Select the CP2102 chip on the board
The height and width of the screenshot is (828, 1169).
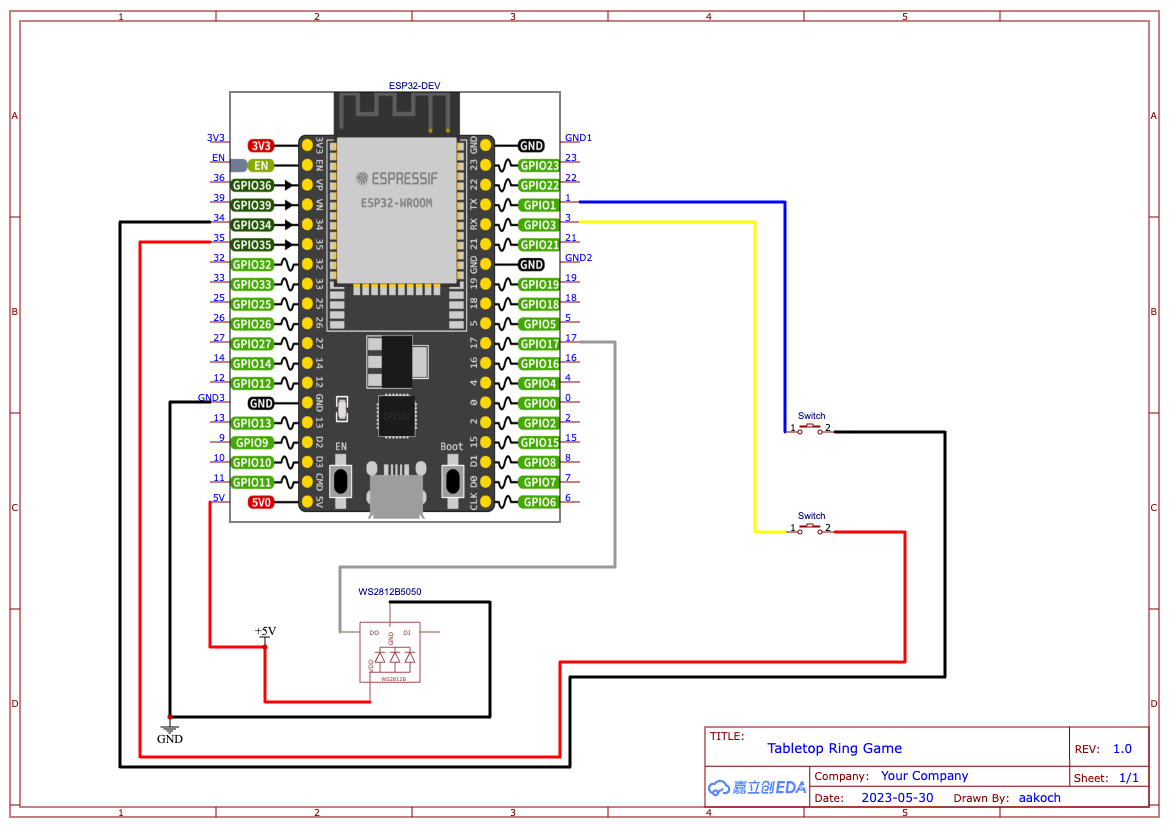(x=397, y=416)
